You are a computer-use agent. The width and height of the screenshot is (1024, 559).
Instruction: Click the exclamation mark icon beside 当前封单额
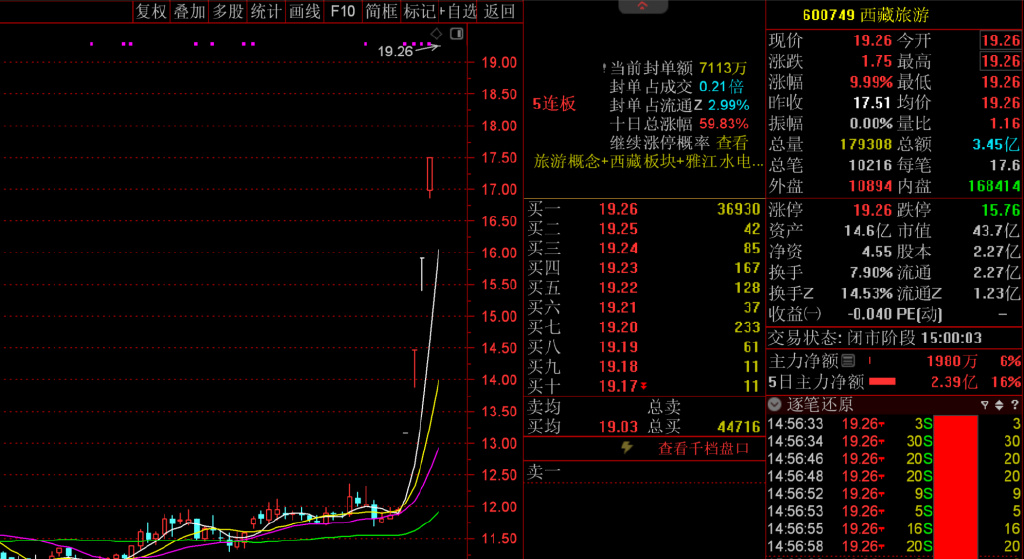[605, 68]
